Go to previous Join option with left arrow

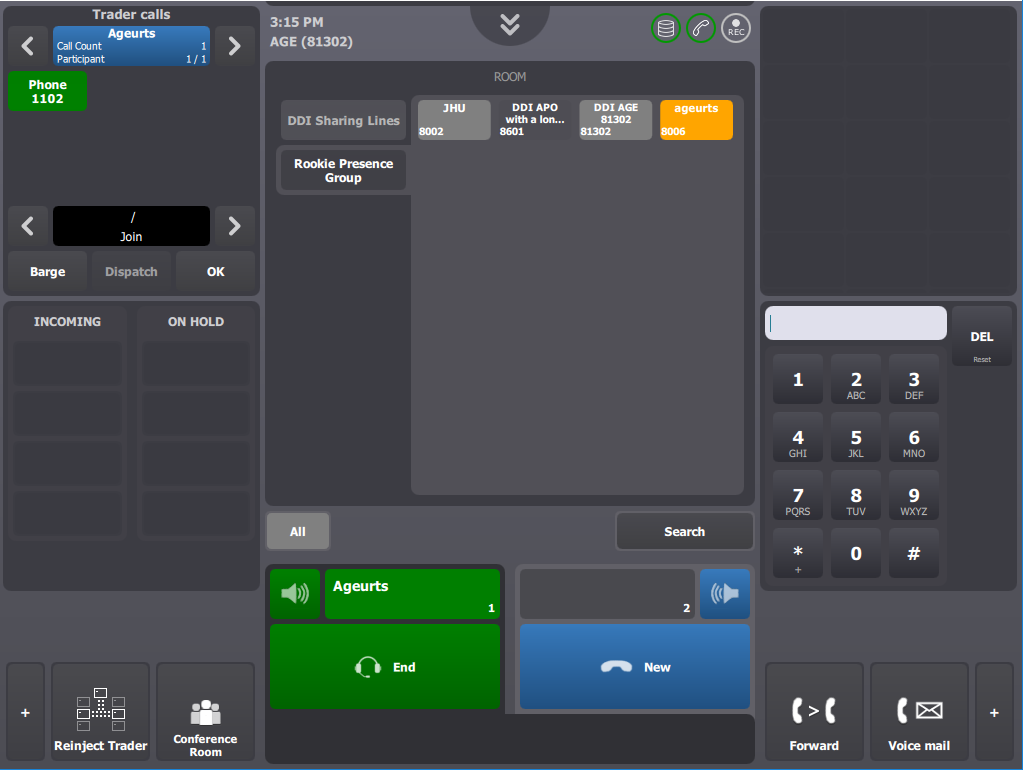pyautogui.click(x=27, y=226)
